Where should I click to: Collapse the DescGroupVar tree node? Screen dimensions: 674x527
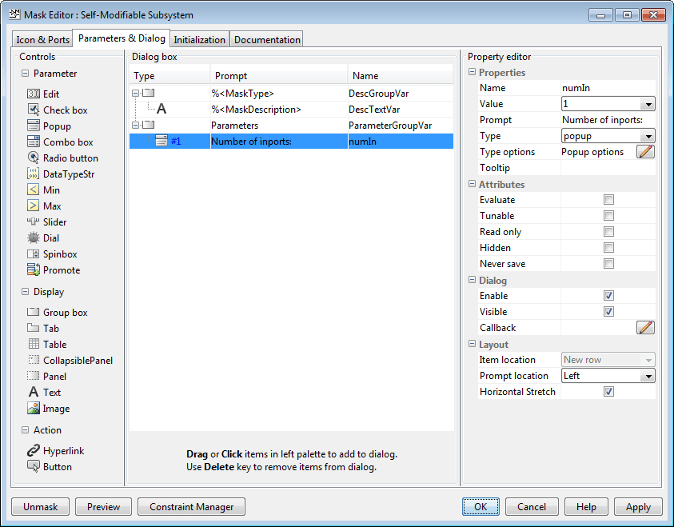pyautogui.click(x=135, y=93)
